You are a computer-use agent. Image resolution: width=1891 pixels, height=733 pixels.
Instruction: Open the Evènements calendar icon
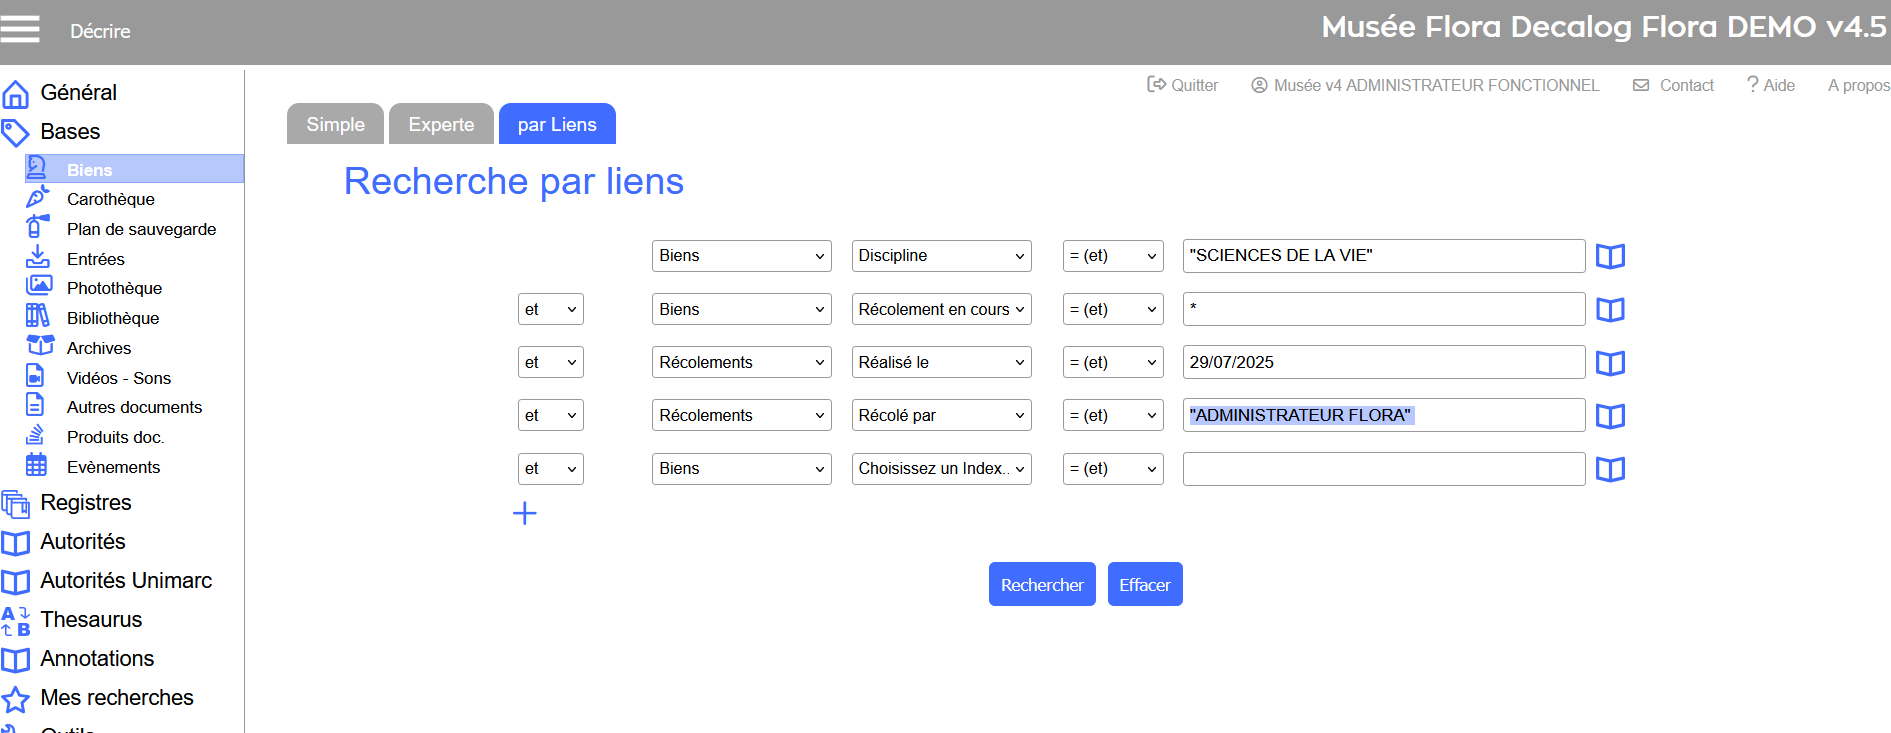click(x=37, y=465)
